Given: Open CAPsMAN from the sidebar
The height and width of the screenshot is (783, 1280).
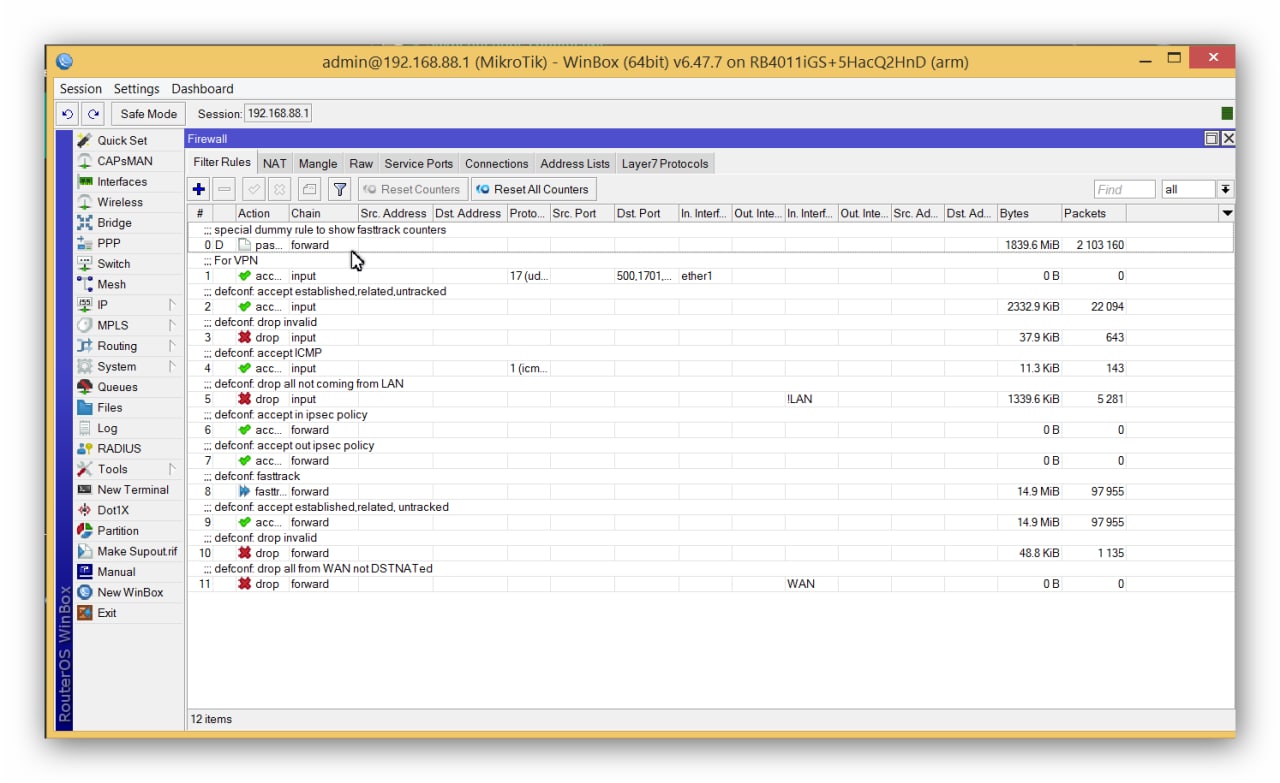Looking at the screenshot, I should coord(124,161).
